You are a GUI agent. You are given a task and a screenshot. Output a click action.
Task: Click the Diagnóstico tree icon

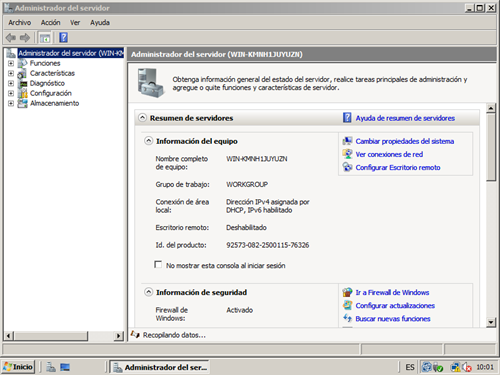pyautogui.click(x=23, y=83)
